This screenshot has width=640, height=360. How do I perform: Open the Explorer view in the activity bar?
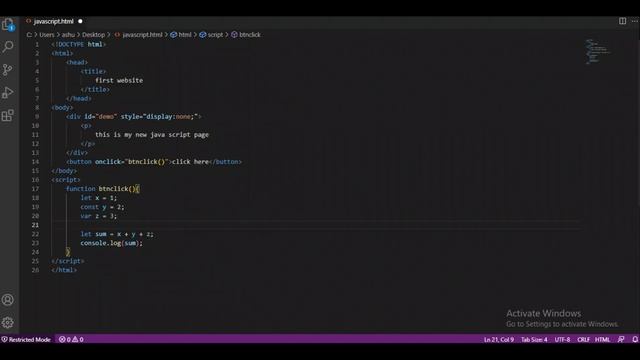pos(8,24)
